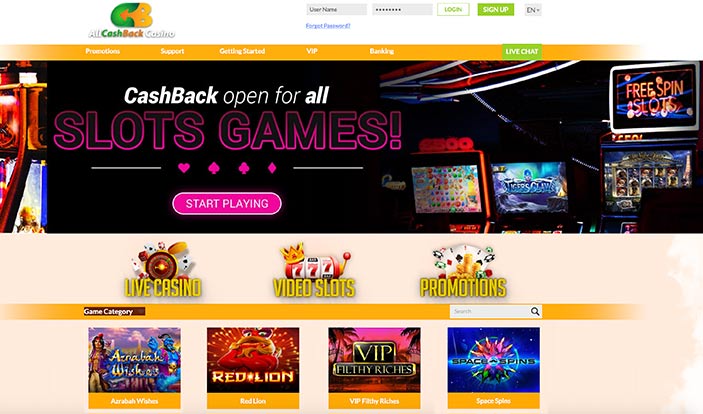
Task: Open the Banking menu item
Action: tap(382, 51)
